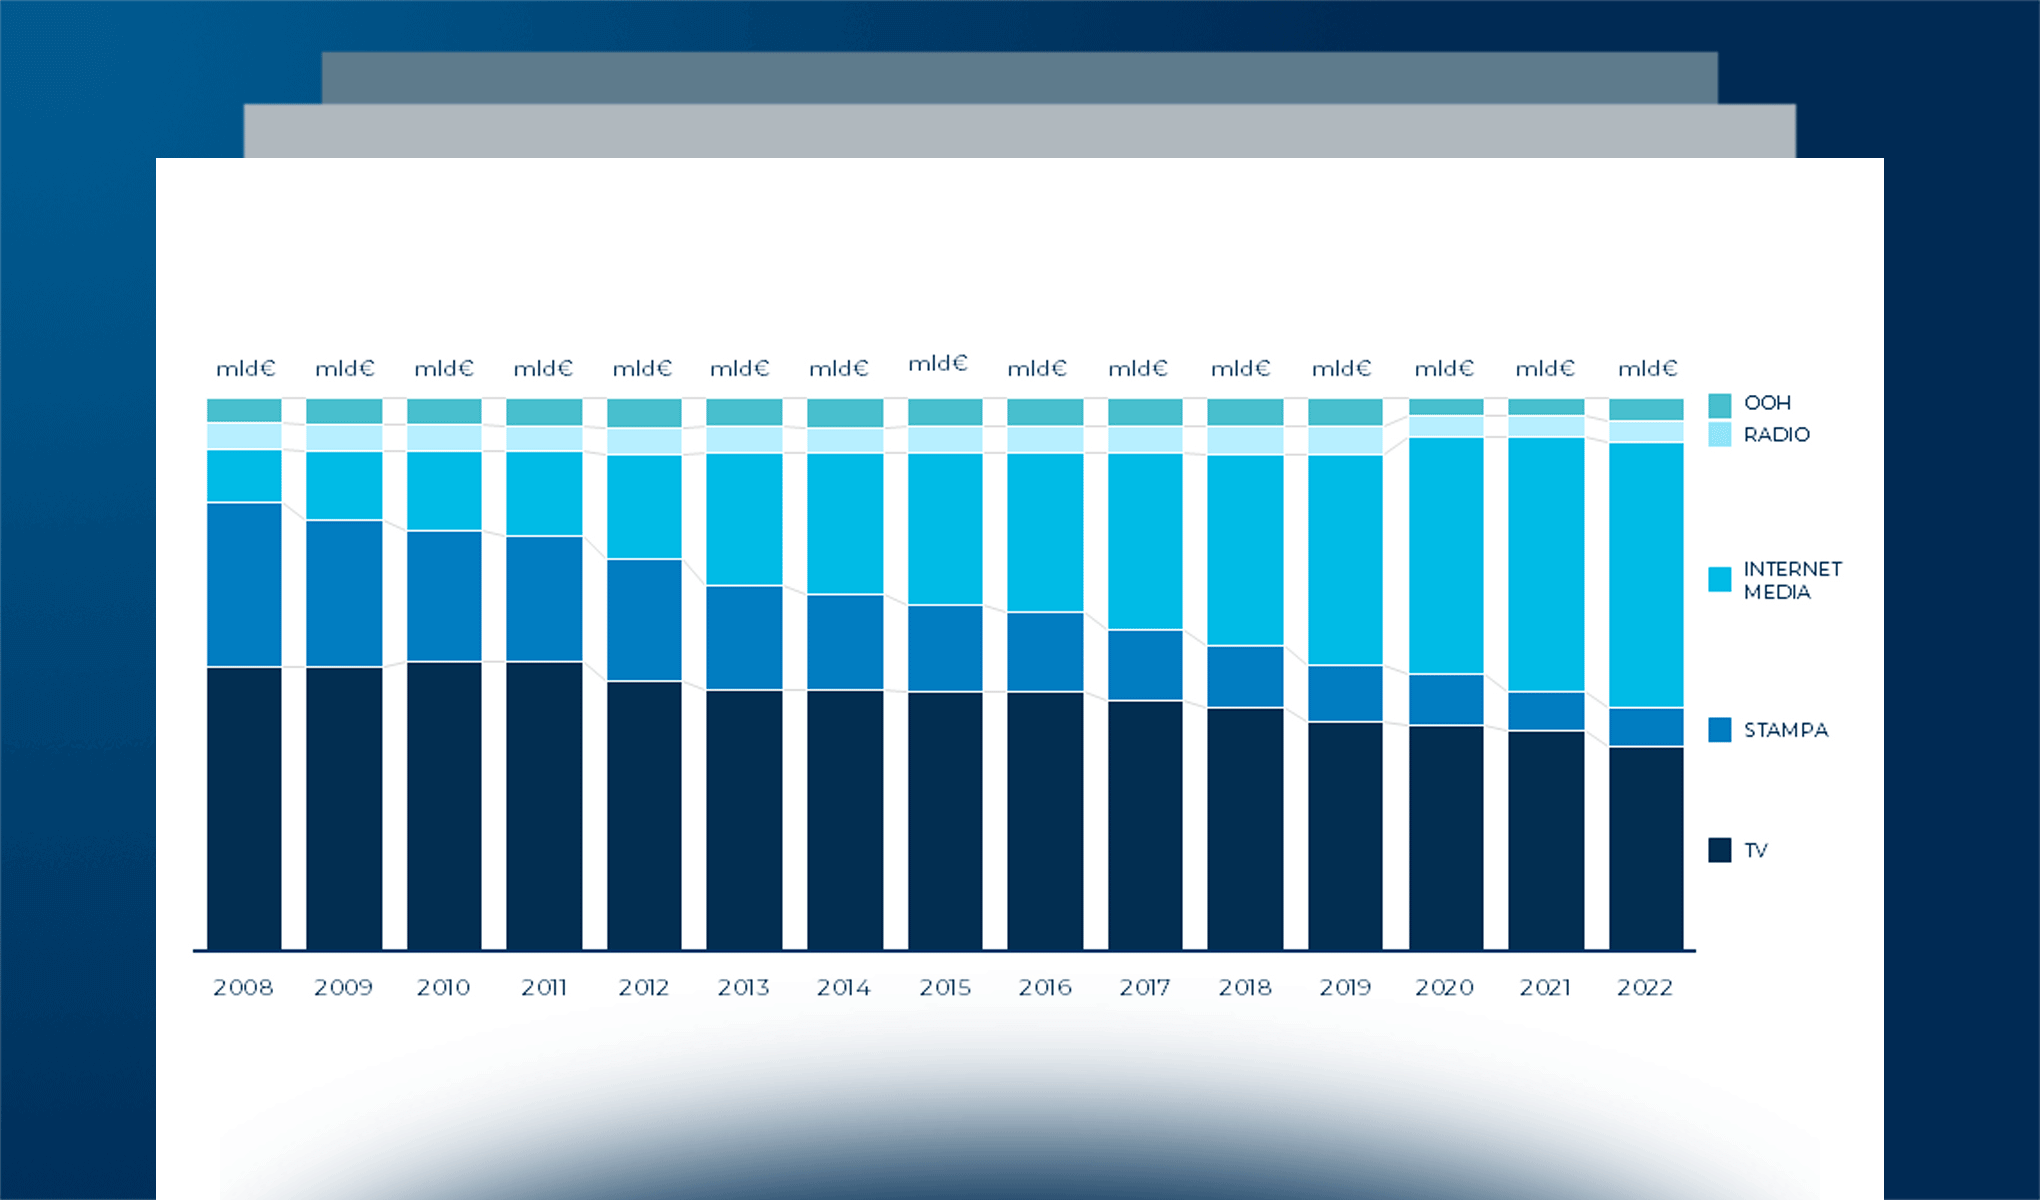Click the 2008 TV bar segment
Image resolution: width=2040 pixels, height=1200 pixels.
244,808
